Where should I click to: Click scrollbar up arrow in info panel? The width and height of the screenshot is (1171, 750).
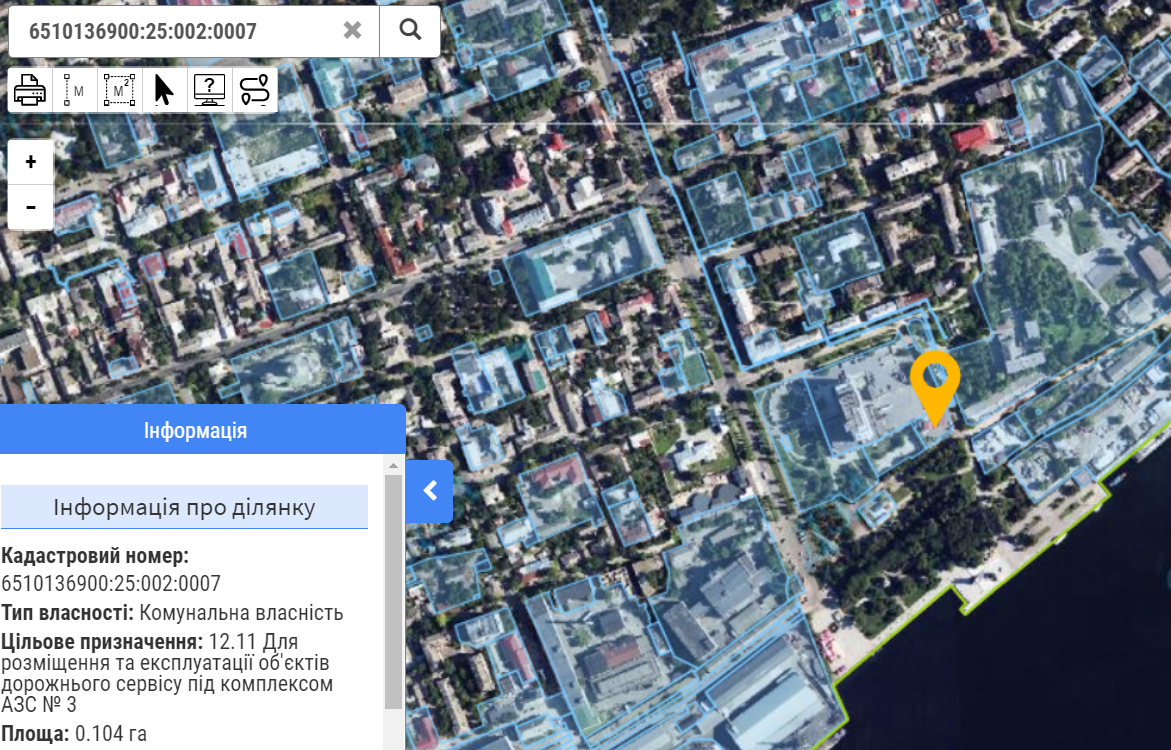click(394, 465)
